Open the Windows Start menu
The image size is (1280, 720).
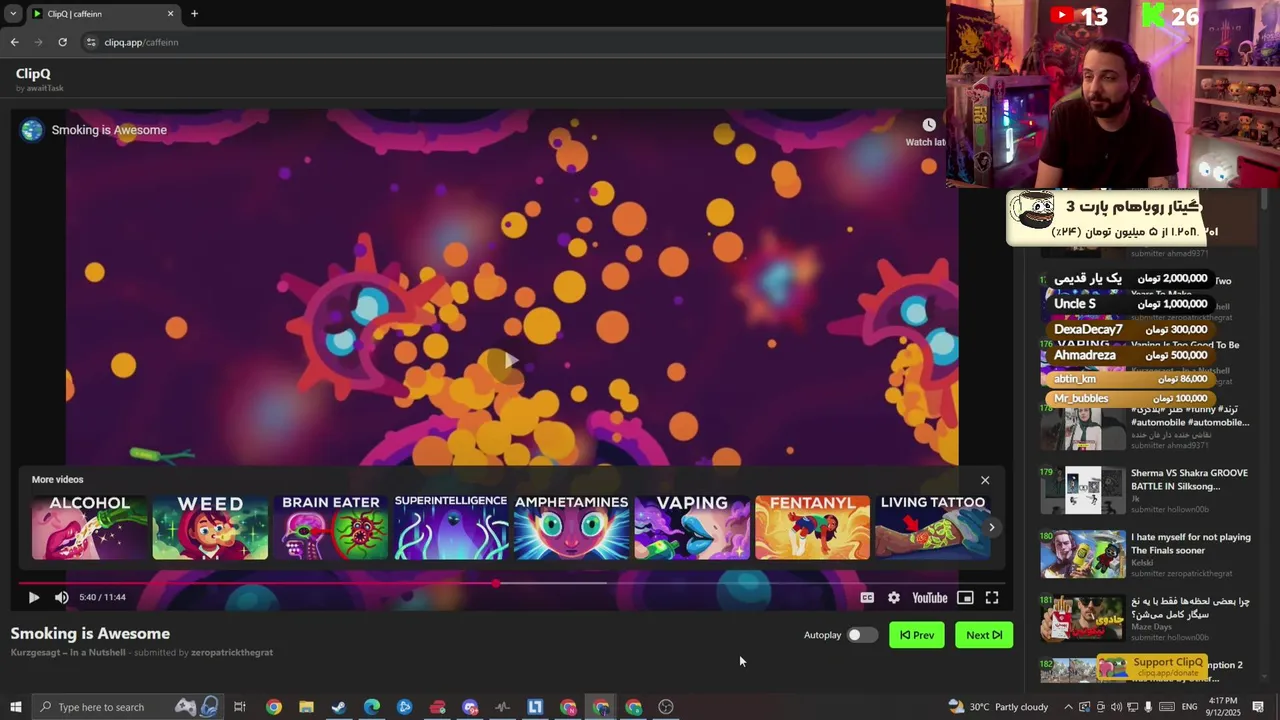[15, 707]
